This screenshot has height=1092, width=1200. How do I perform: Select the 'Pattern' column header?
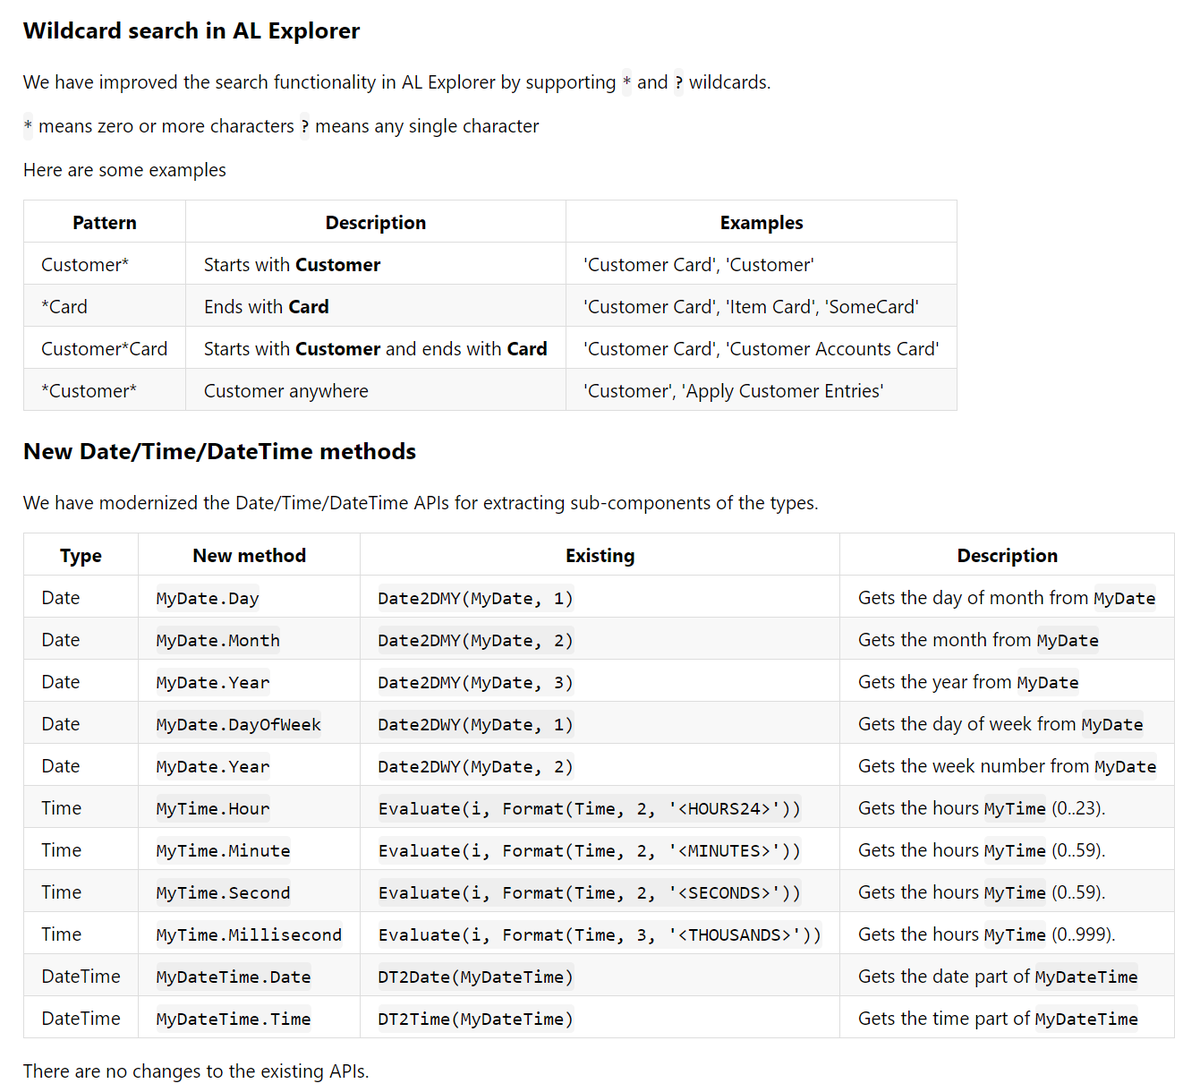click(x=105, y=222)
